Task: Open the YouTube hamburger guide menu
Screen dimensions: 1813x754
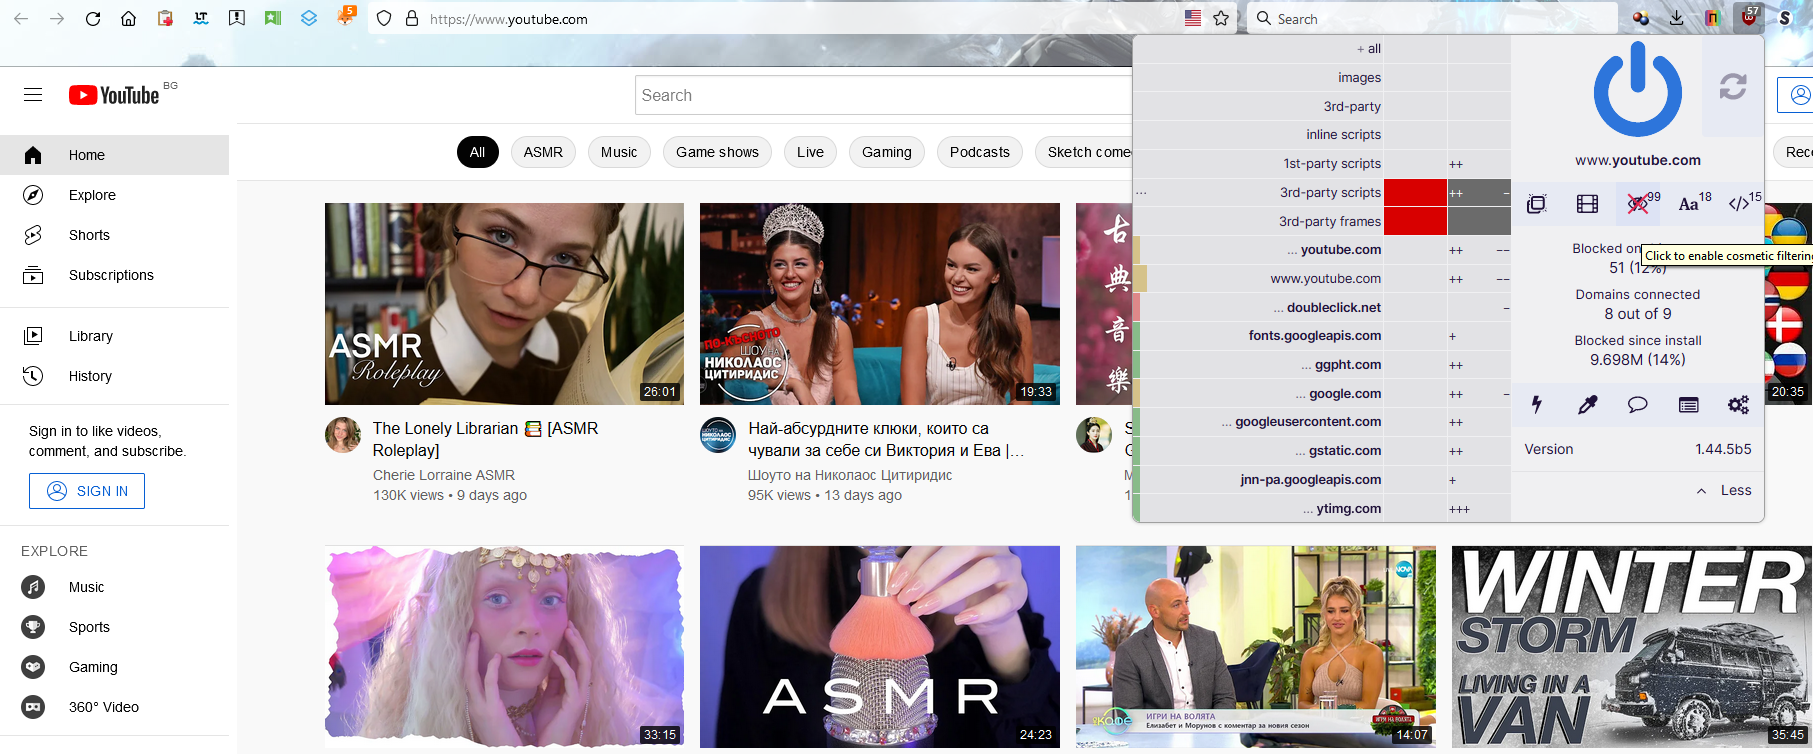Action: 33,95
